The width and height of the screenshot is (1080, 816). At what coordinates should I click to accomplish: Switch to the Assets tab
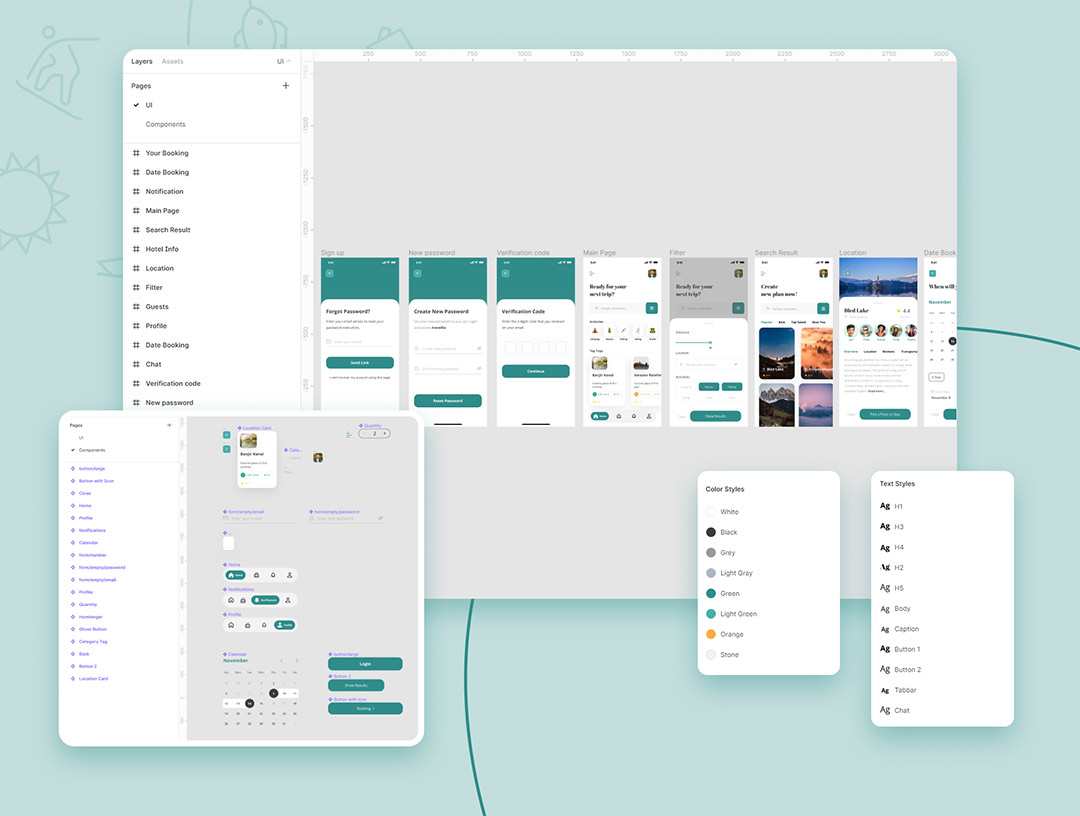click(172, 62)
